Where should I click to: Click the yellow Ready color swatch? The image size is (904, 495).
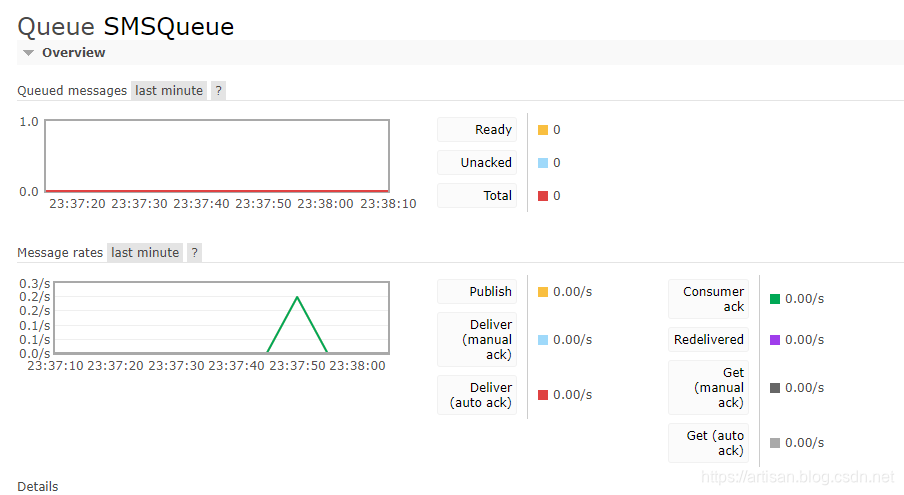click(x=543, y=130)
